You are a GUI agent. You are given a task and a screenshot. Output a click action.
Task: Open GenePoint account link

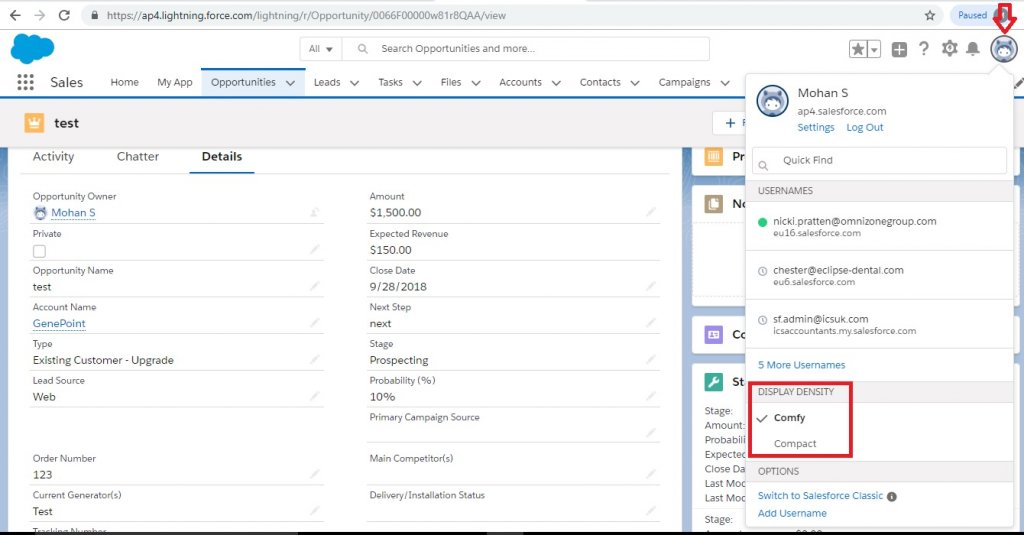pyautogui.click(x=59, y=323)
